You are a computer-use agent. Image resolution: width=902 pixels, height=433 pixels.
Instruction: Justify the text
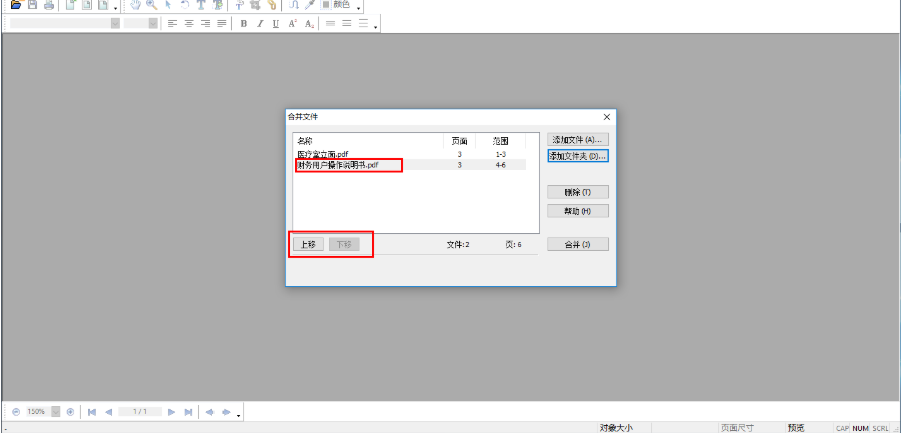click(222, 24)
